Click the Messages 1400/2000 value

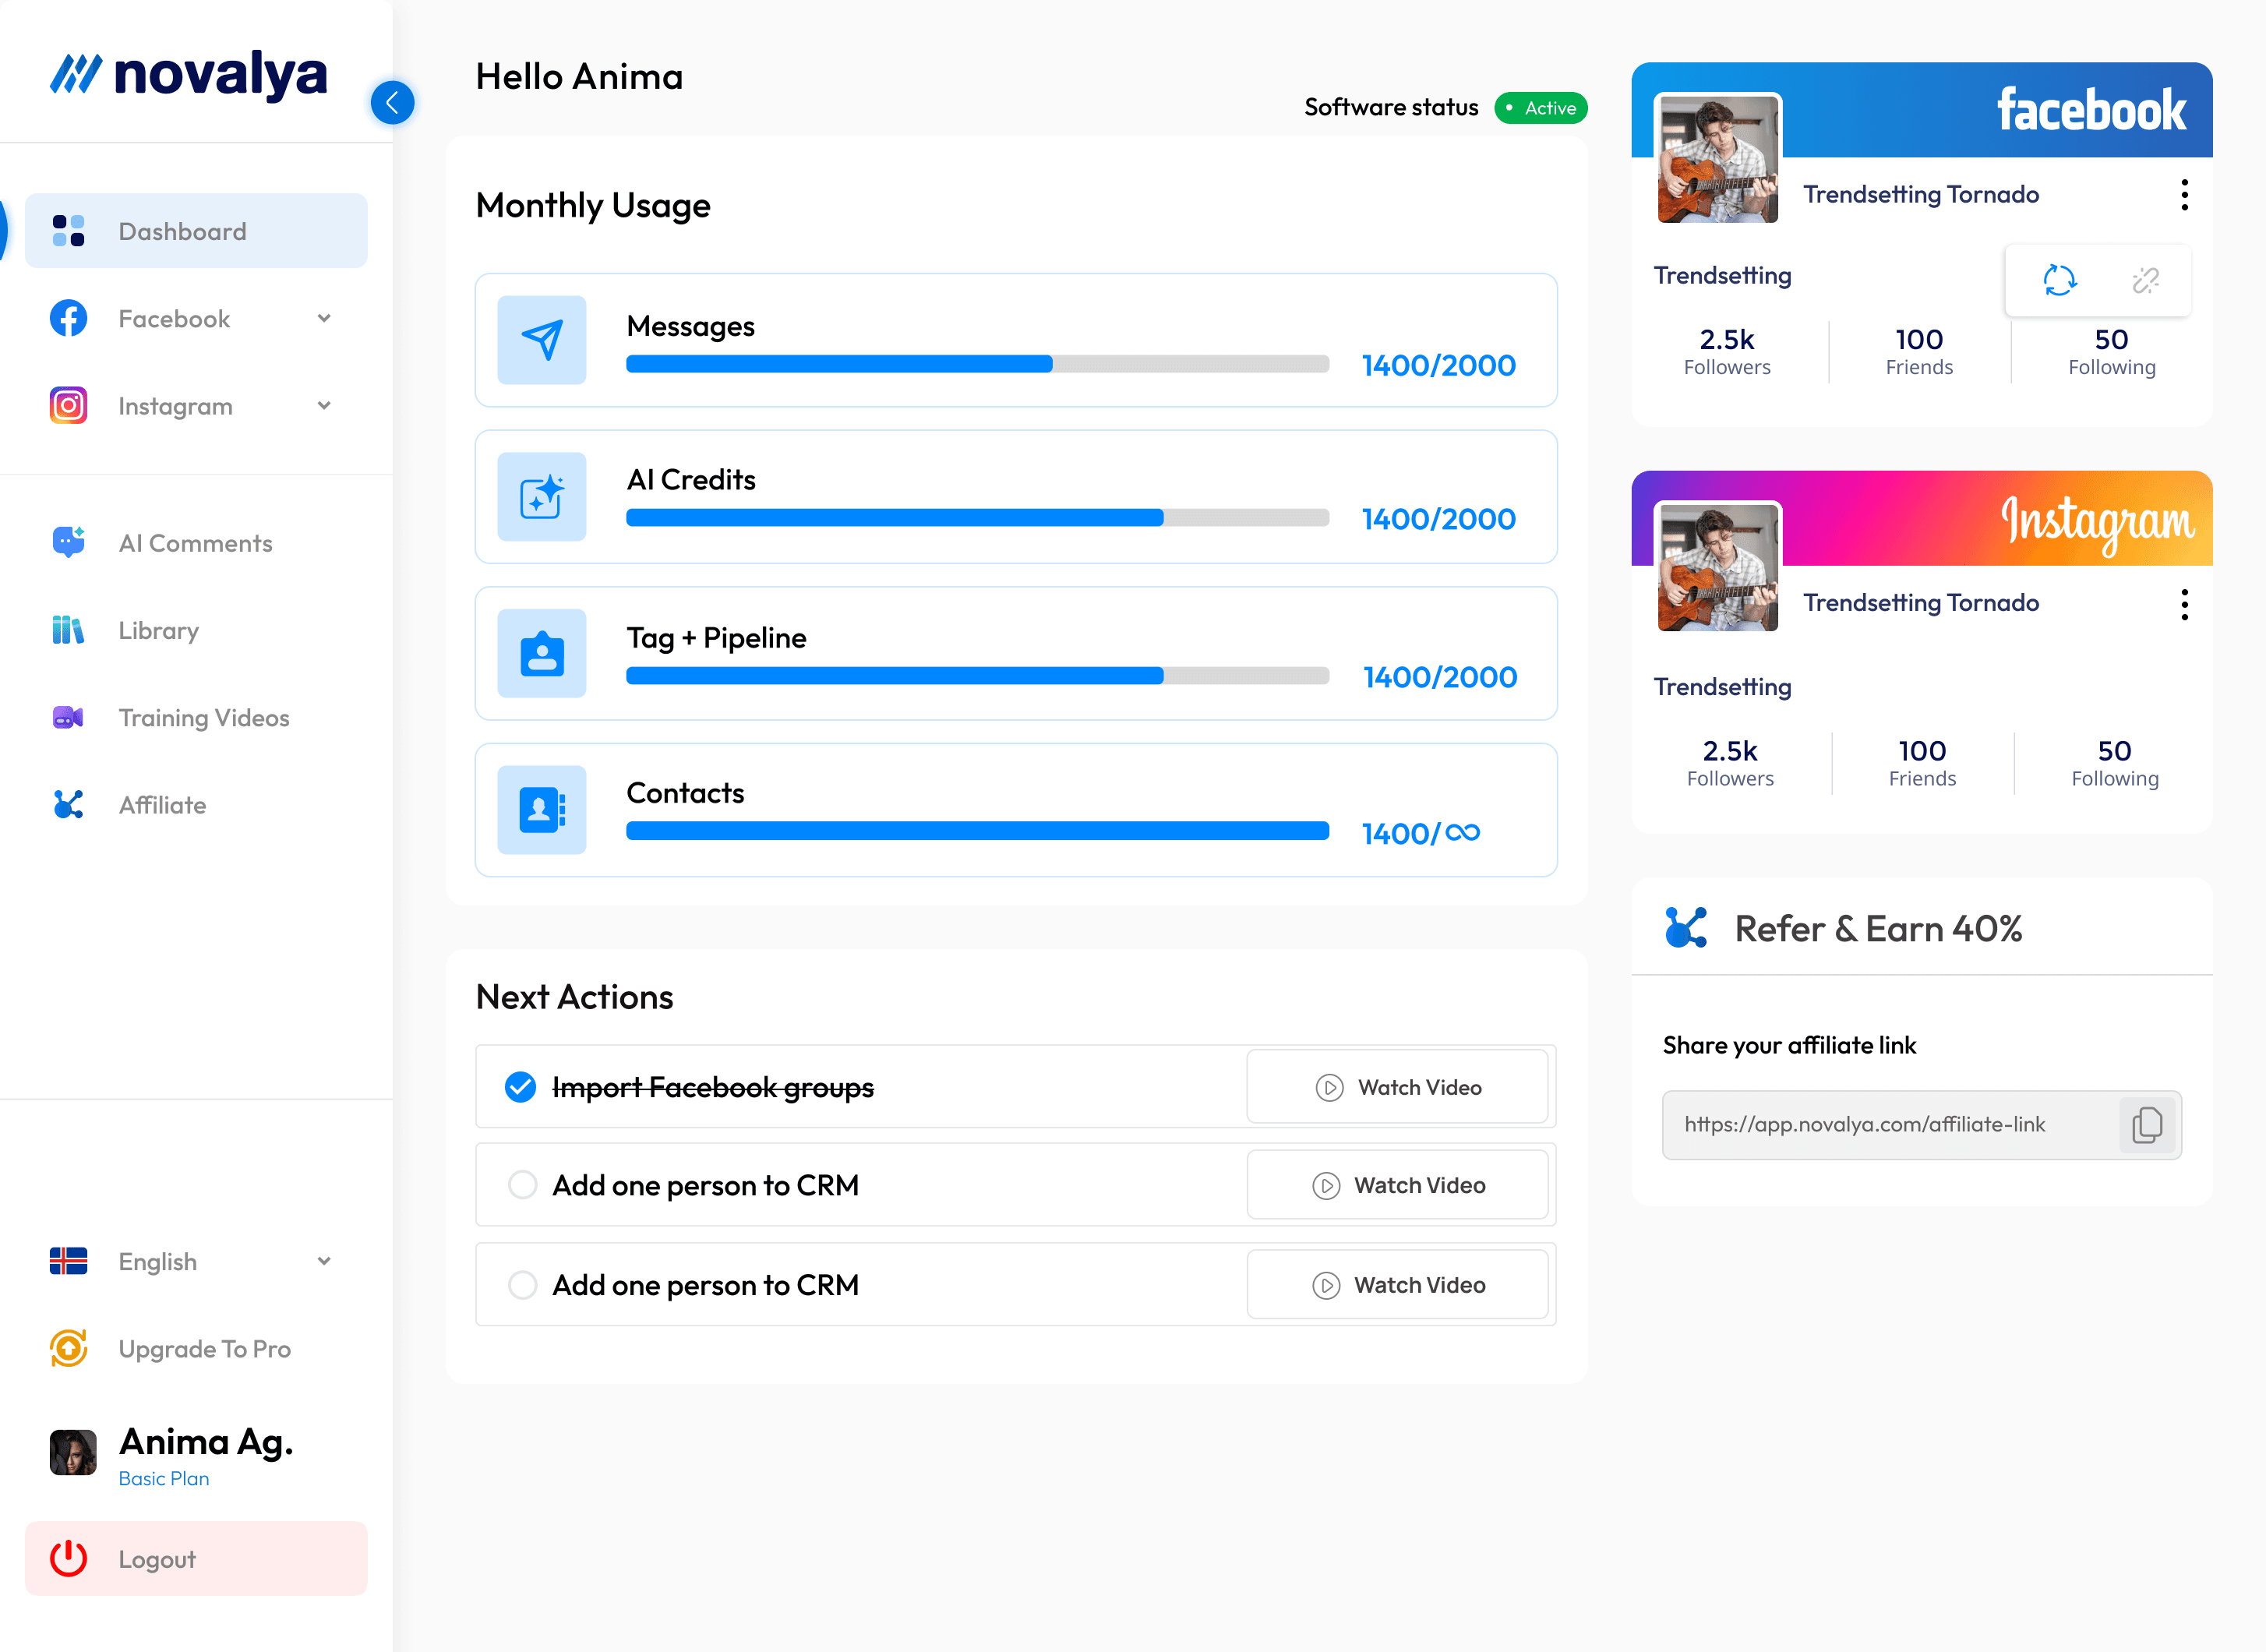pos(1438,365)
